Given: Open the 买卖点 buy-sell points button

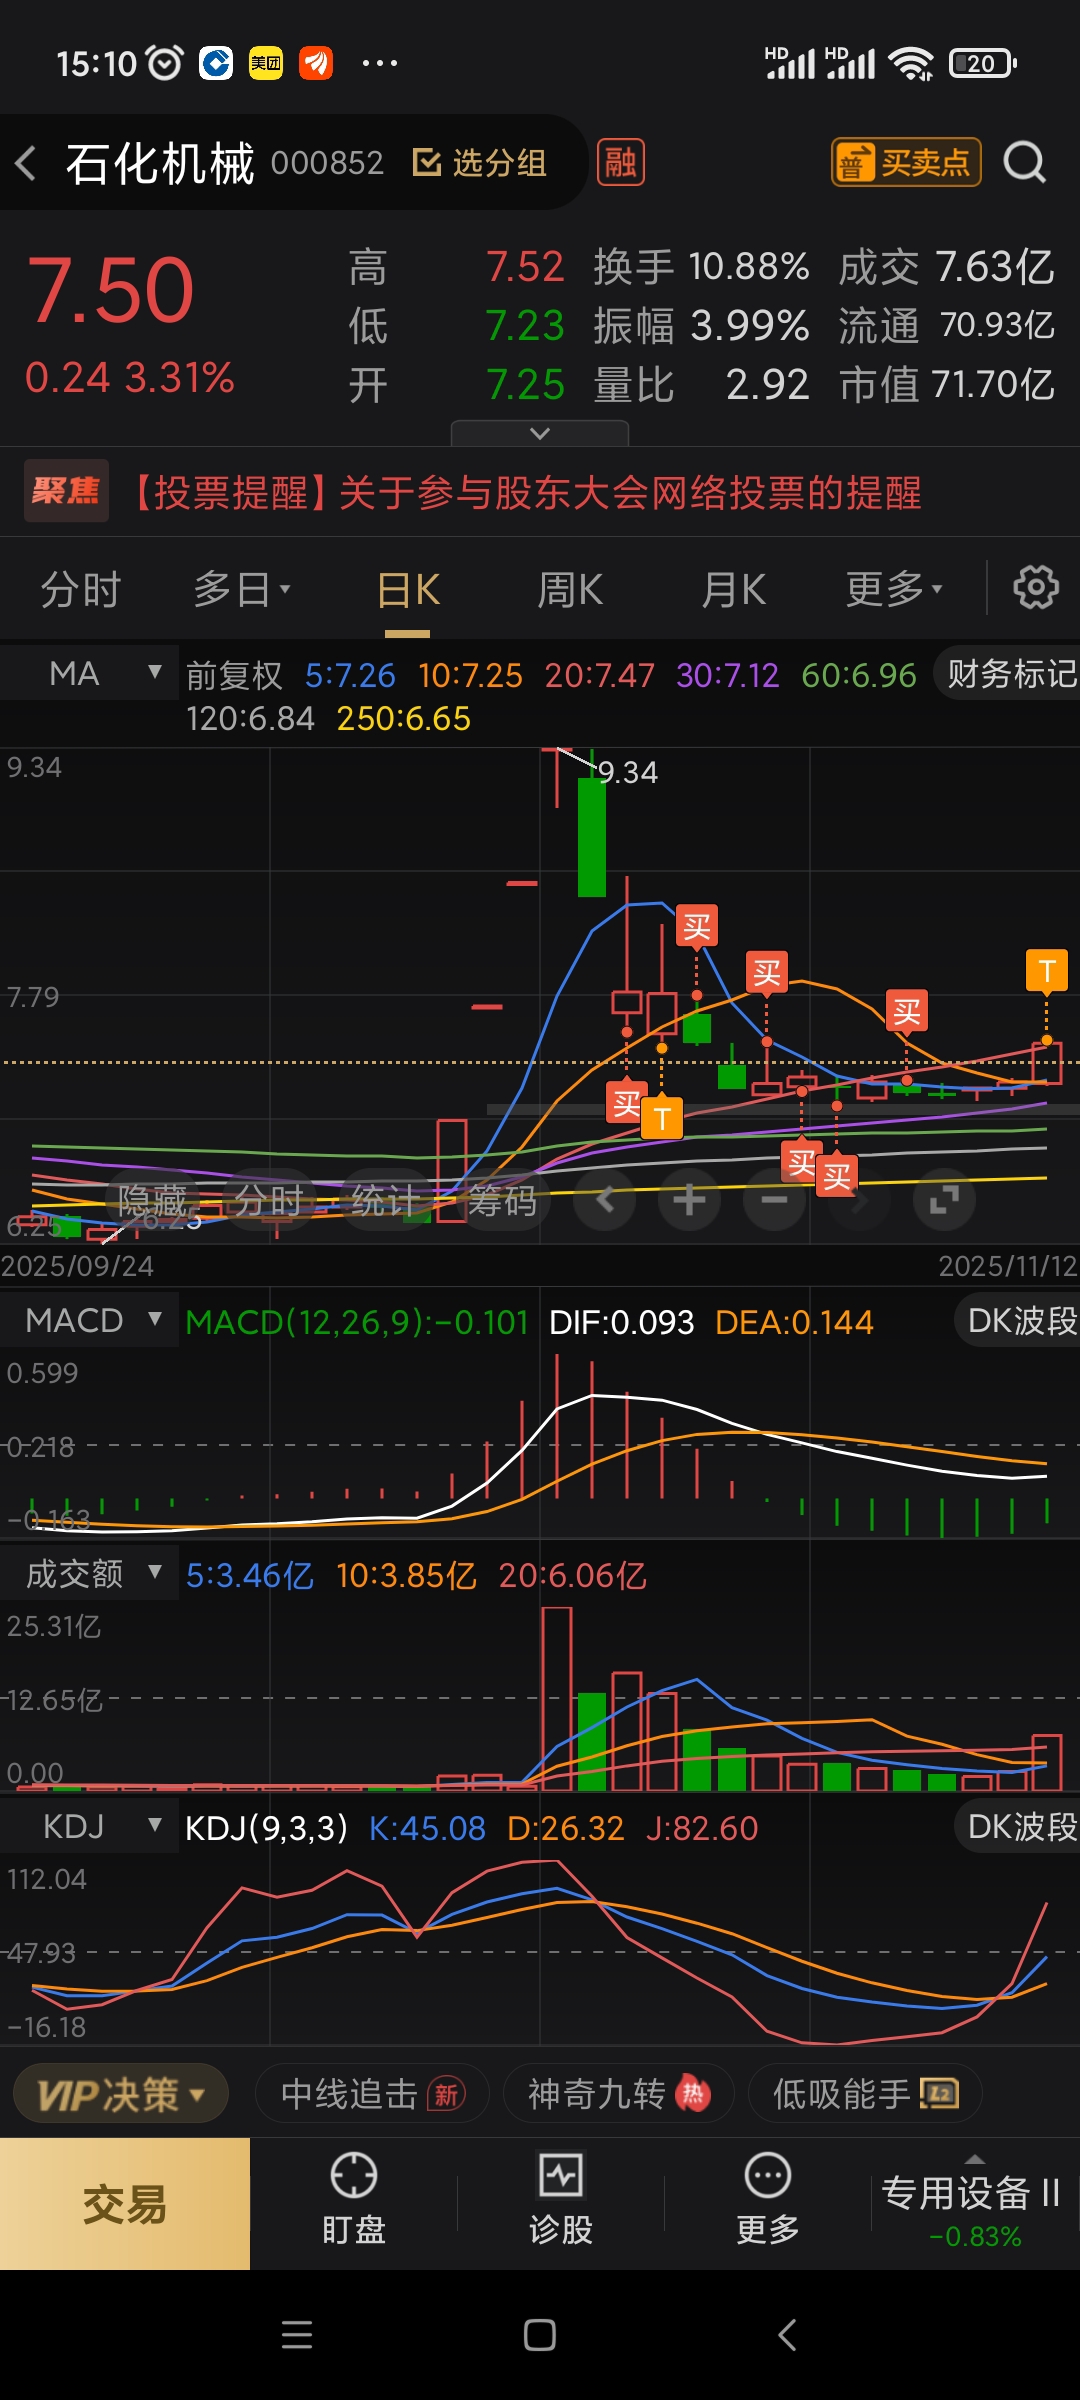Looking at the screenshot, I should point(906,162).
